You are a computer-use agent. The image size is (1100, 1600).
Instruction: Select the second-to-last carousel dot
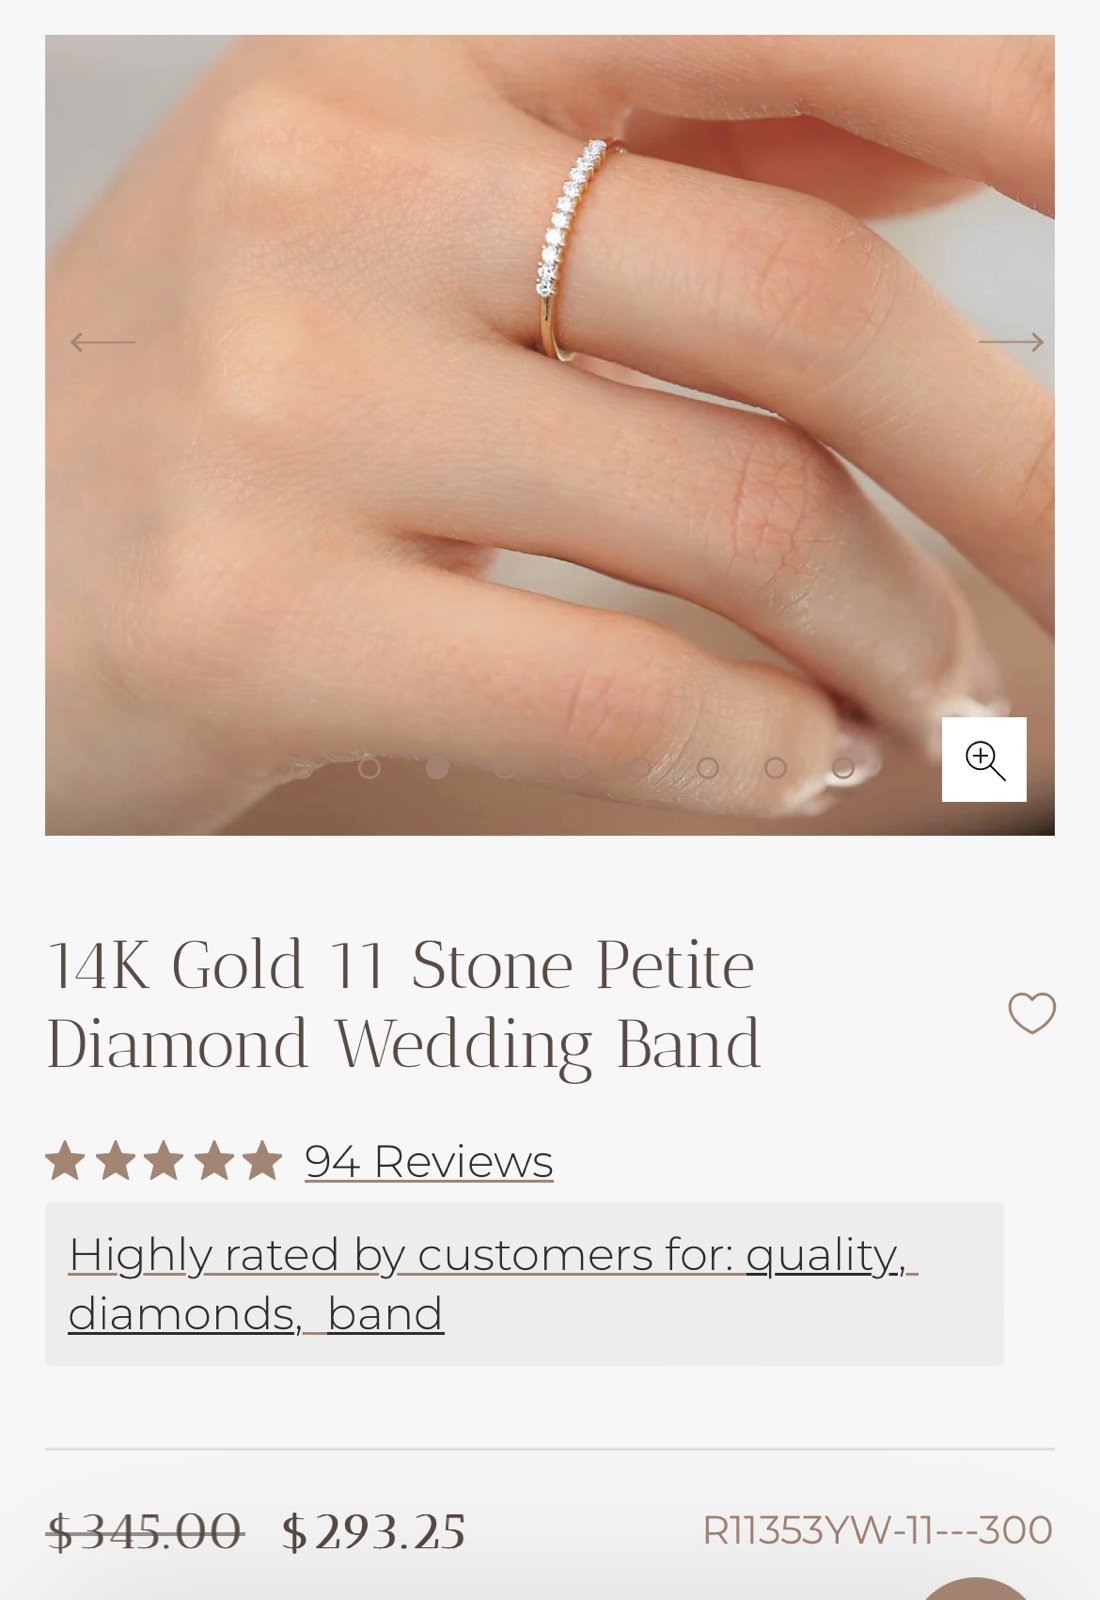pos(775,768)
